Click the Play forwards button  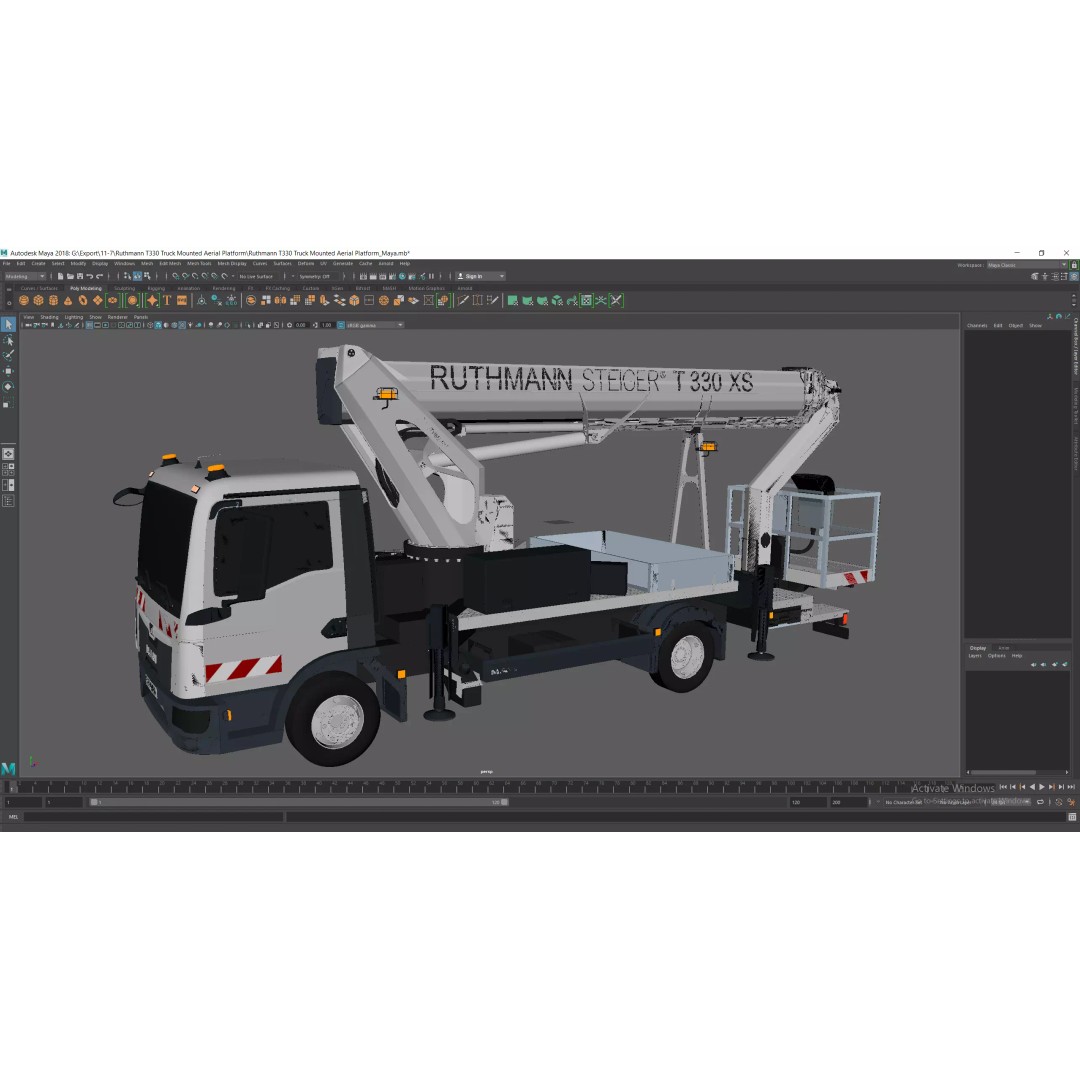coord(1041,787)
